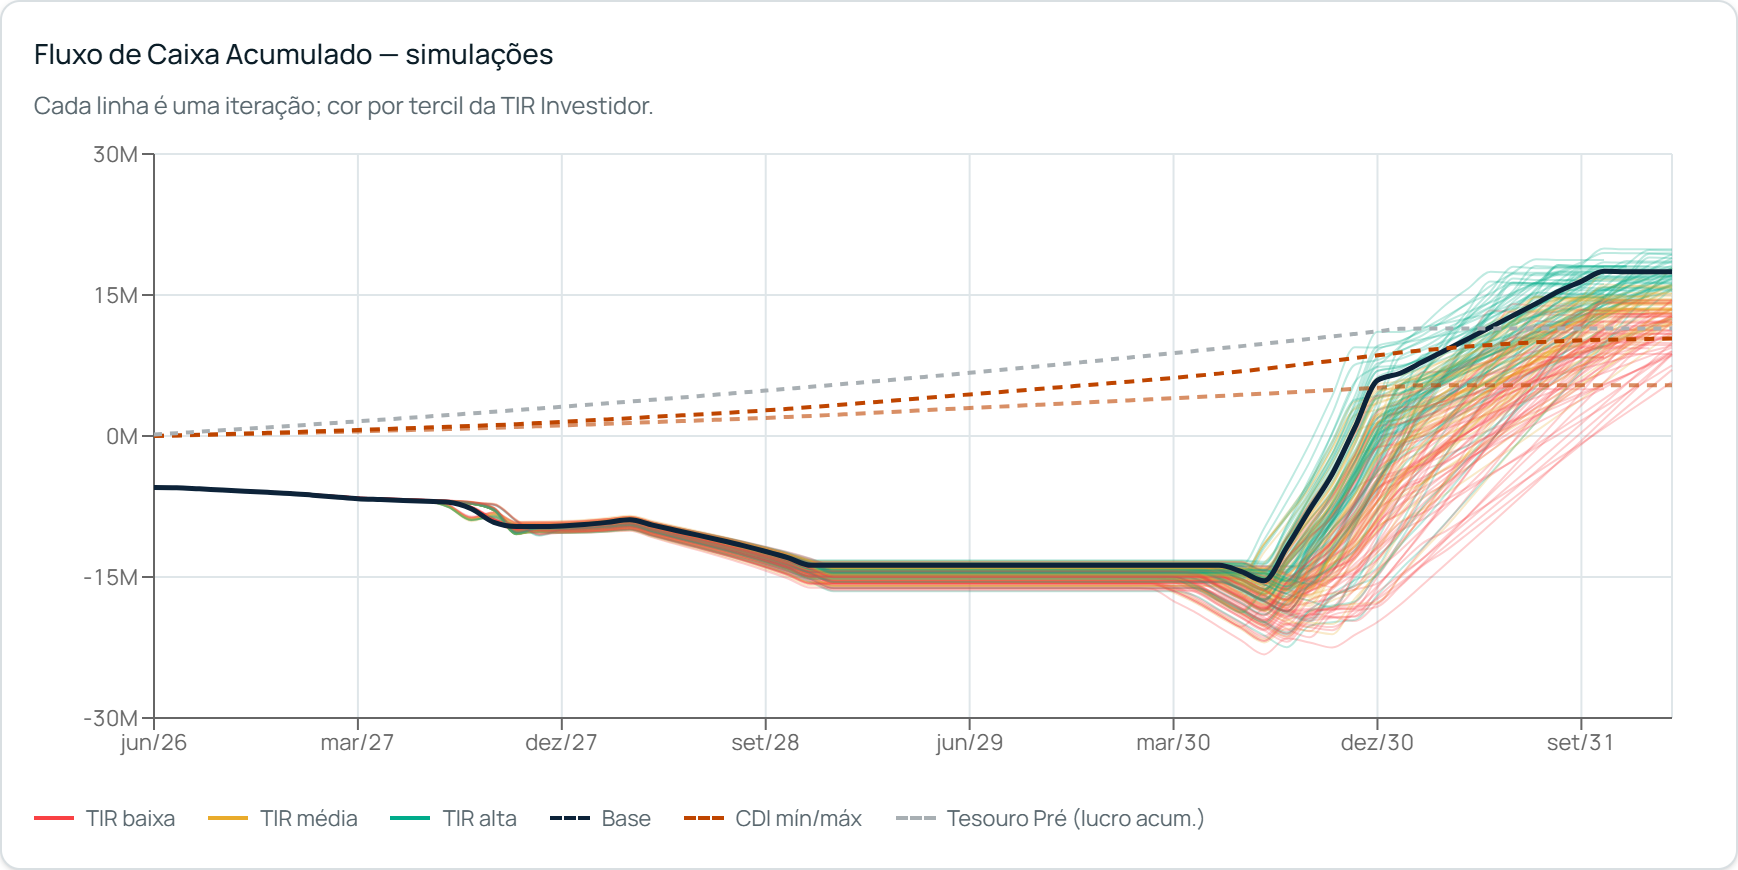Image resolution: width=1738 pixels, height=870 pixels.
Task: Toggle the TIR alta legend series
Action: point(454,818)
